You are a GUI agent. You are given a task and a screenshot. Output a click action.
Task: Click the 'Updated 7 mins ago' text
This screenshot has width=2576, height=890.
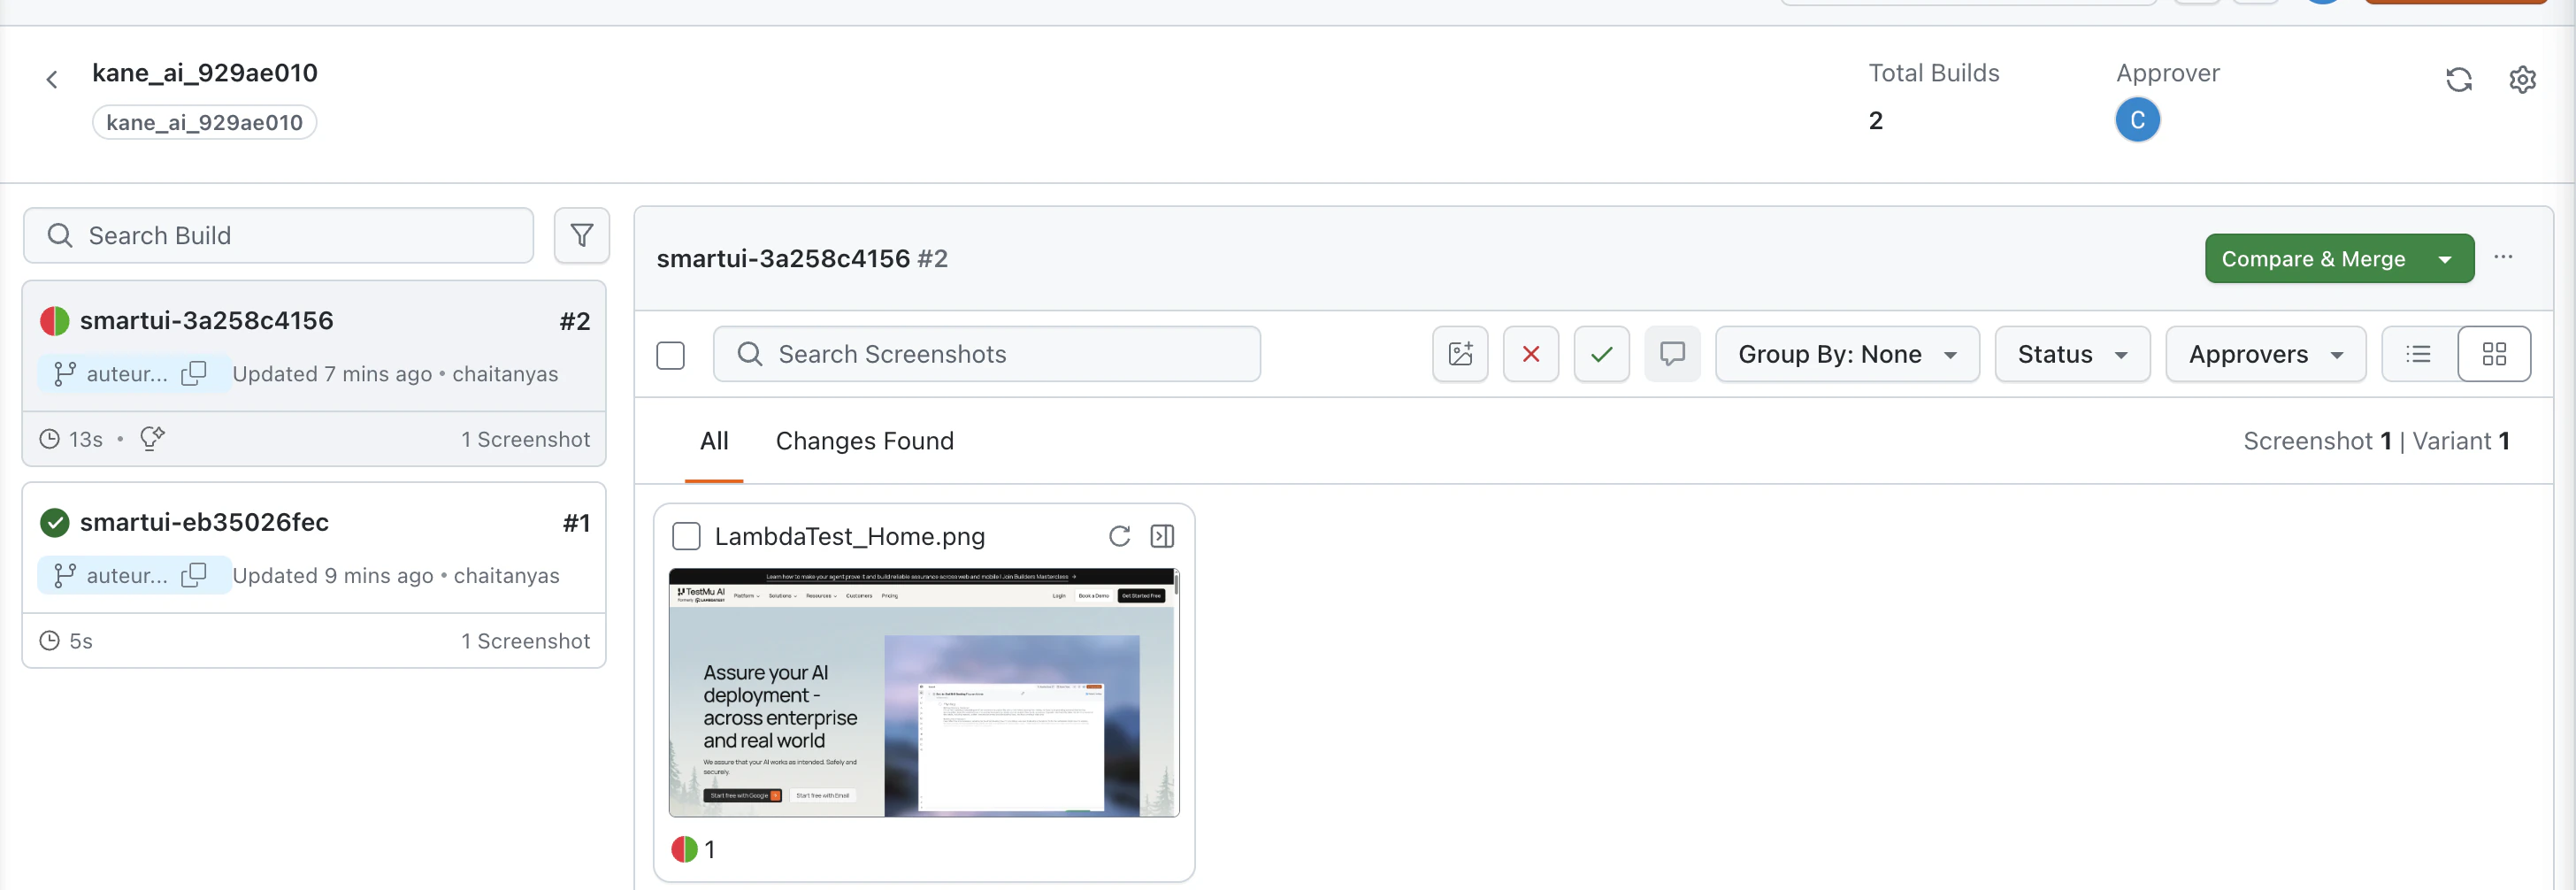tap(332, 374)
